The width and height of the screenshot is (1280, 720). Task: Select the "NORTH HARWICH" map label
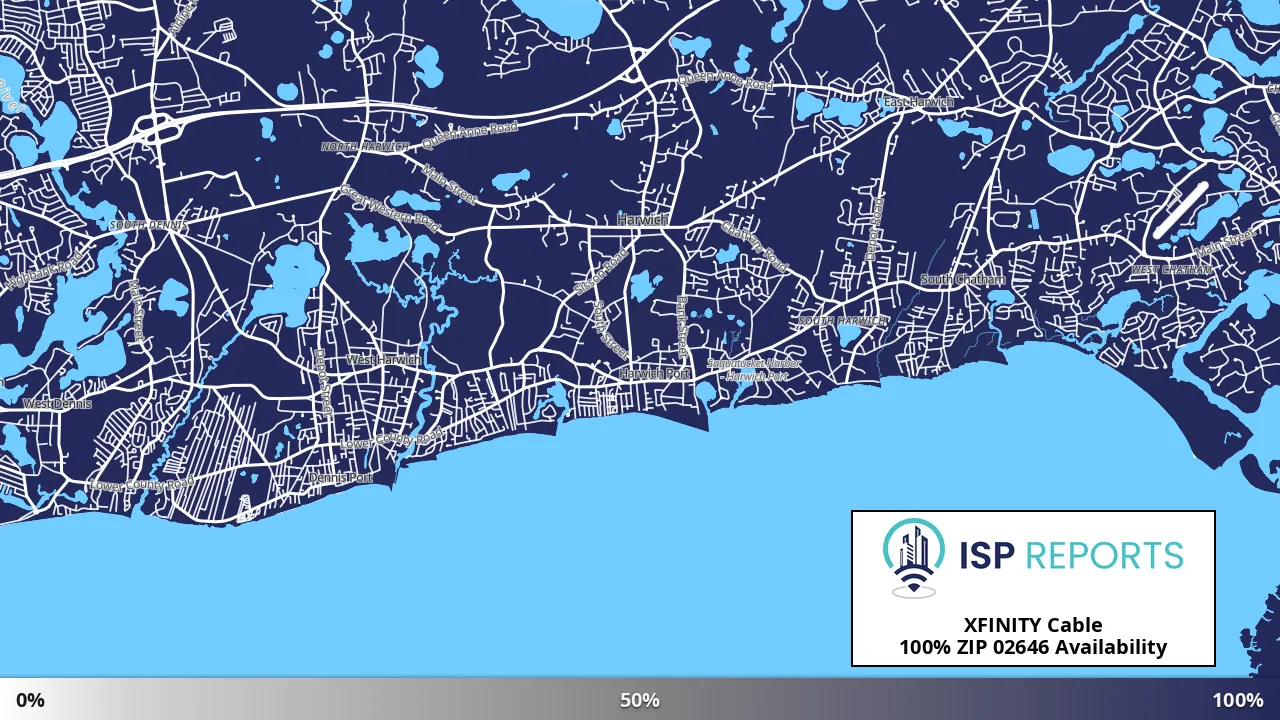point(365,147)
